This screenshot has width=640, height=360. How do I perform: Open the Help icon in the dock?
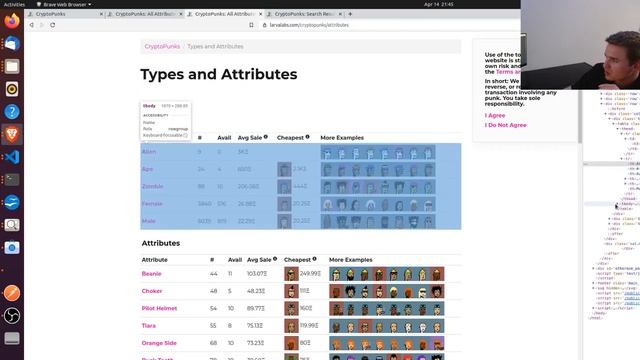(12, 111)
